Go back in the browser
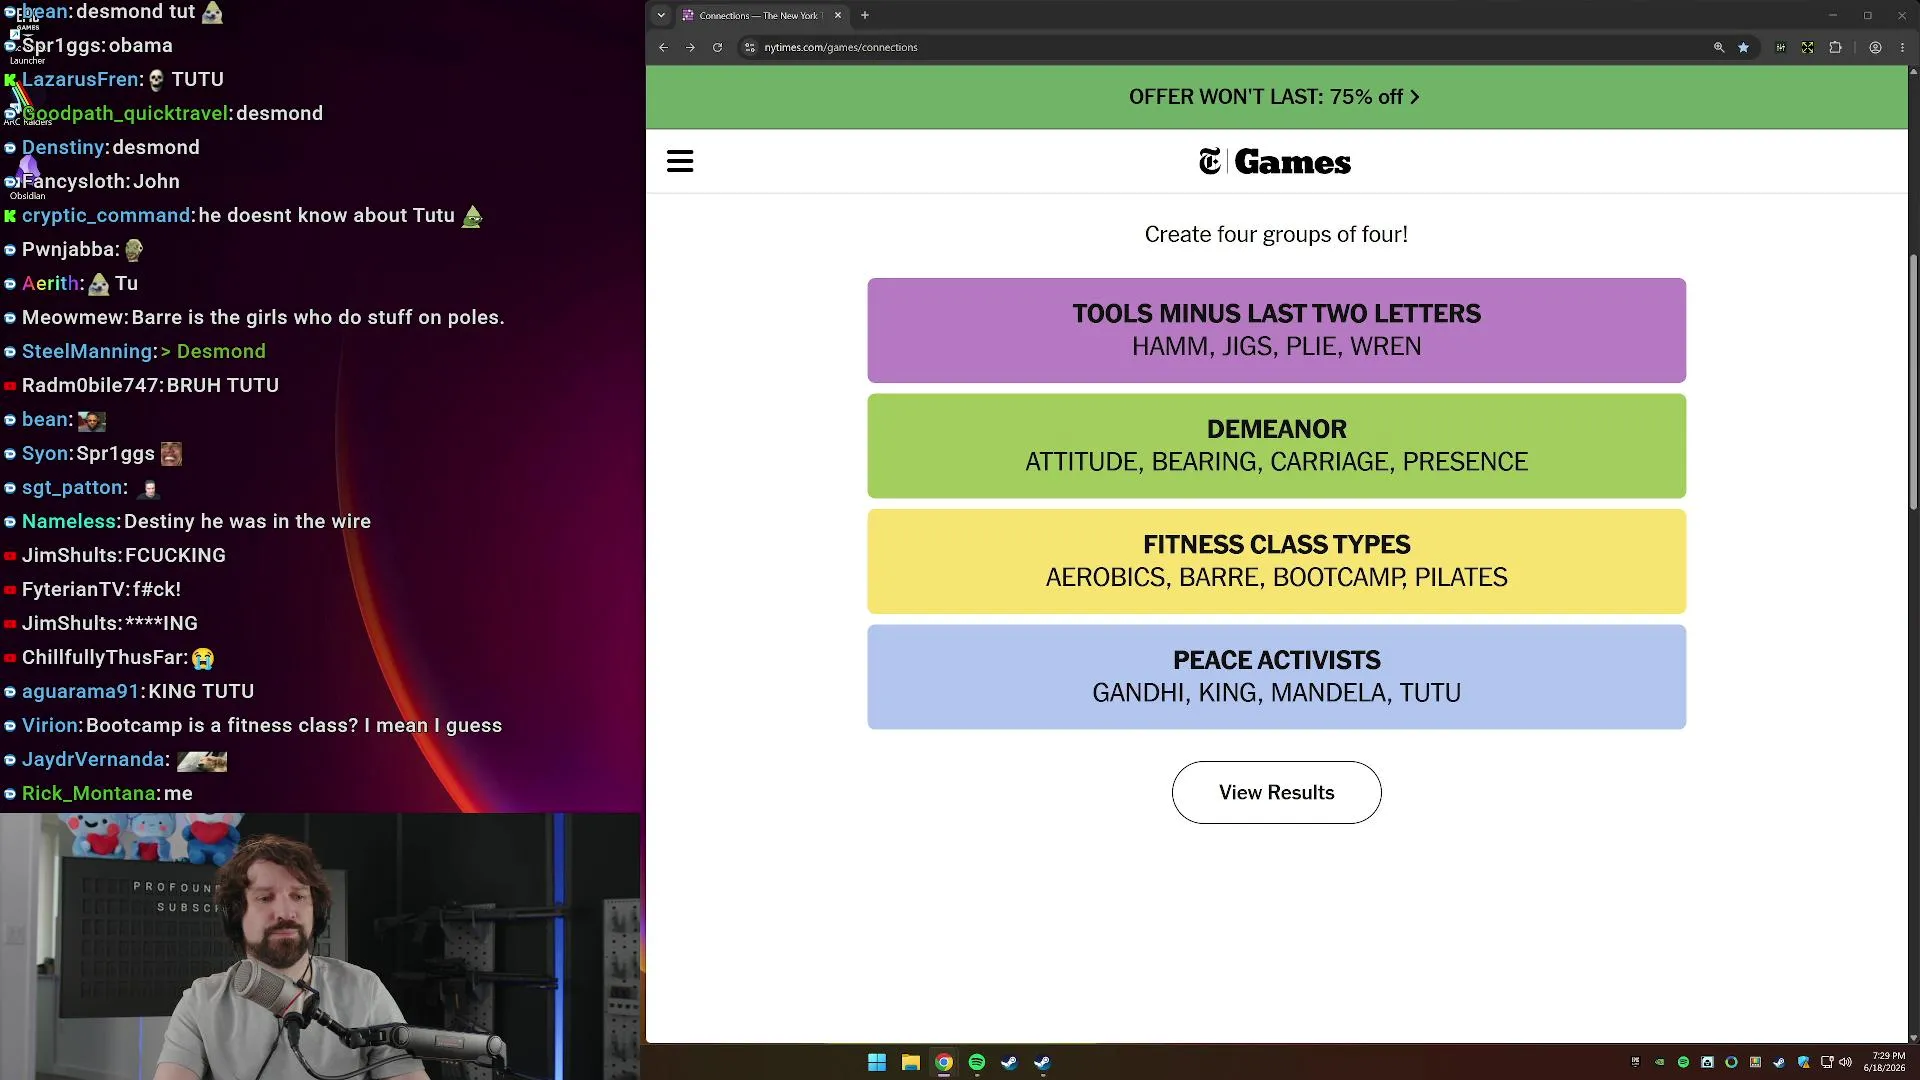The height and width of the screenshot is (1080, 1920). [x=663, y=47]
